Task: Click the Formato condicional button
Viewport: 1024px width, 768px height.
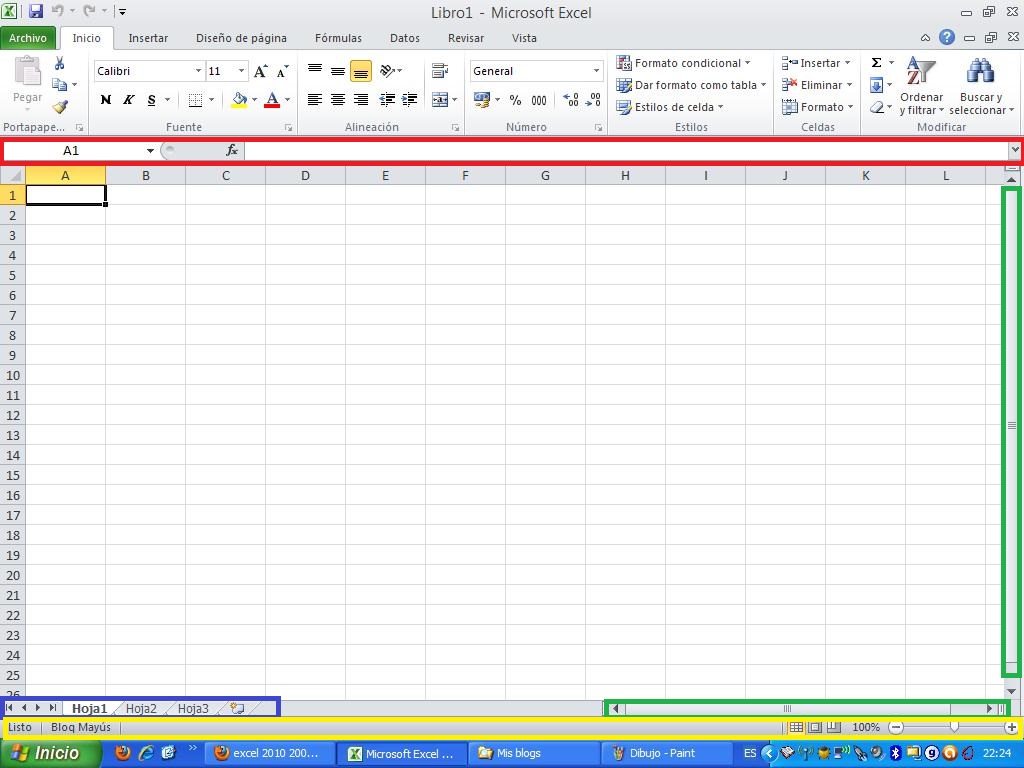Action: coord(690,62)
